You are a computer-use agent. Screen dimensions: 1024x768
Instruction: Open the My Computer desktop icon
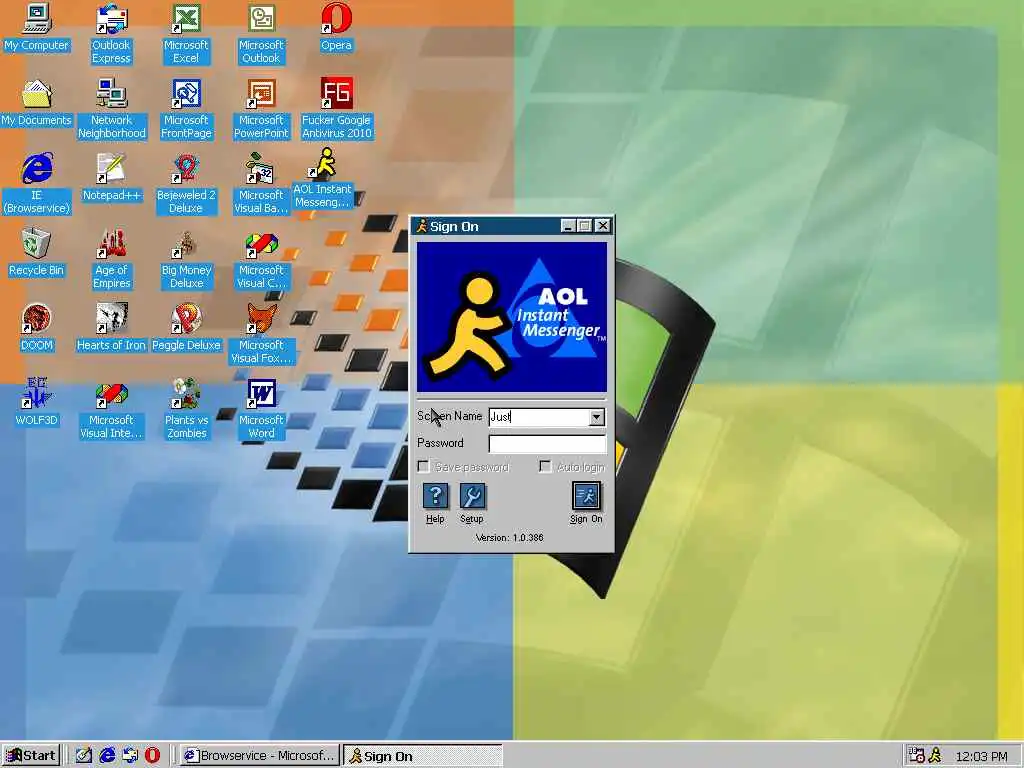pos(36,27)
